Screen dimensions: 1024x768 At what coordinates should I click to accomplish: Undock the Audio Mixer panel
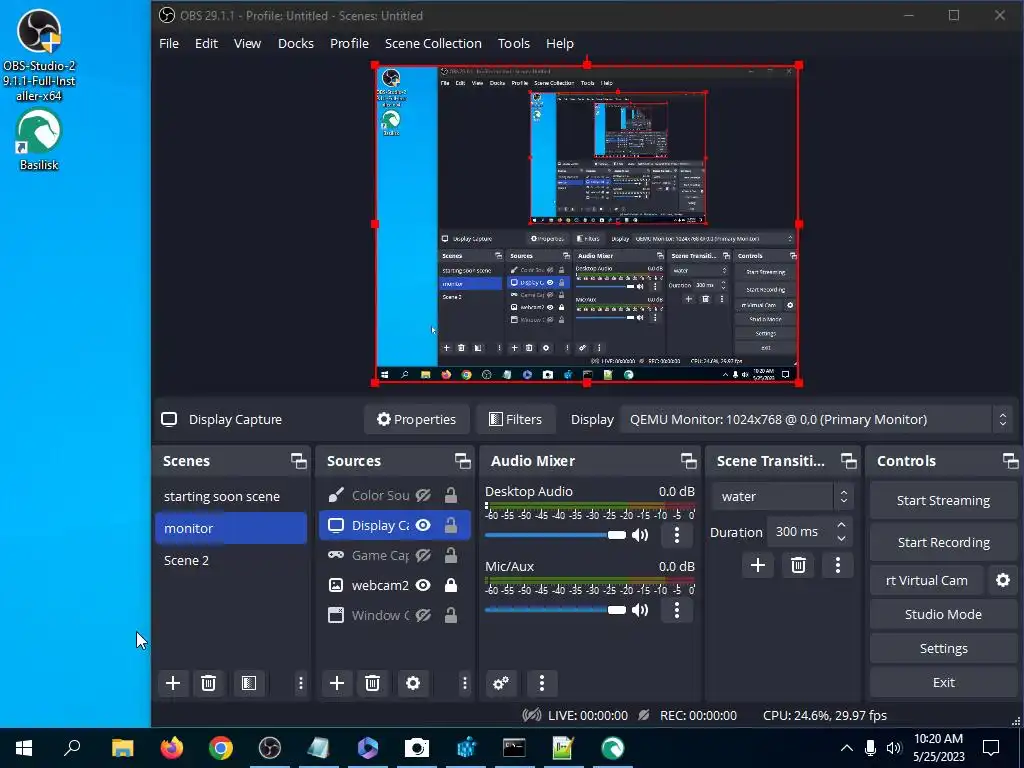[x=688, y=461]
